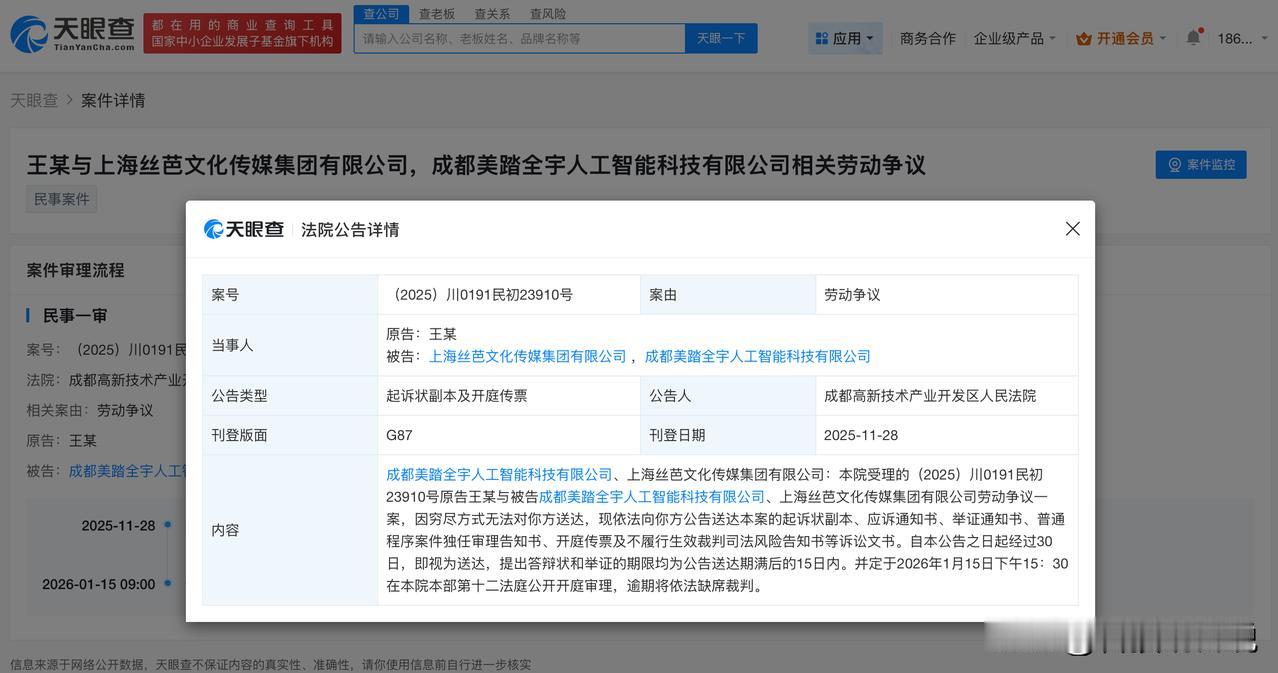
Task: Click the 天眼查 logo in dialog header
Action: 244,229
